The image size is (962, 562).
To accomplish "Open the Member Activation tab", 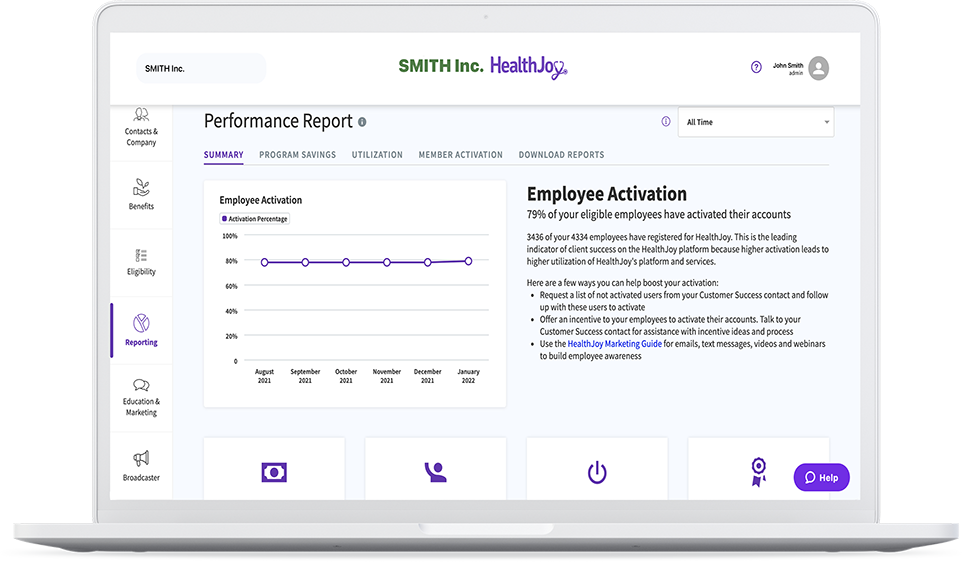I will click(460, 155).
